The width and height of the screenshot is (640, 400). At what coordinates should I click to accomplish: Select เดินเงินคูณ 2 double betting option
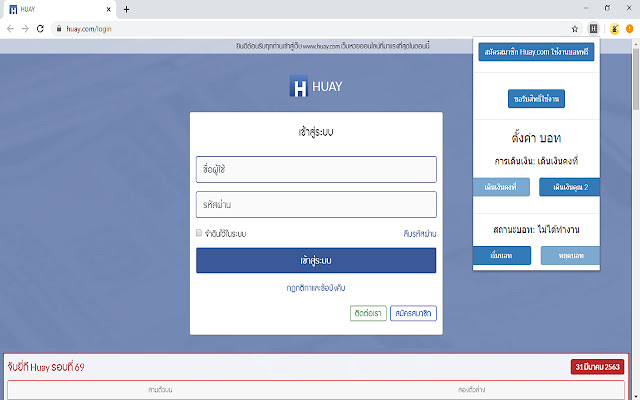pyautogui.click(x=570, y=187)
